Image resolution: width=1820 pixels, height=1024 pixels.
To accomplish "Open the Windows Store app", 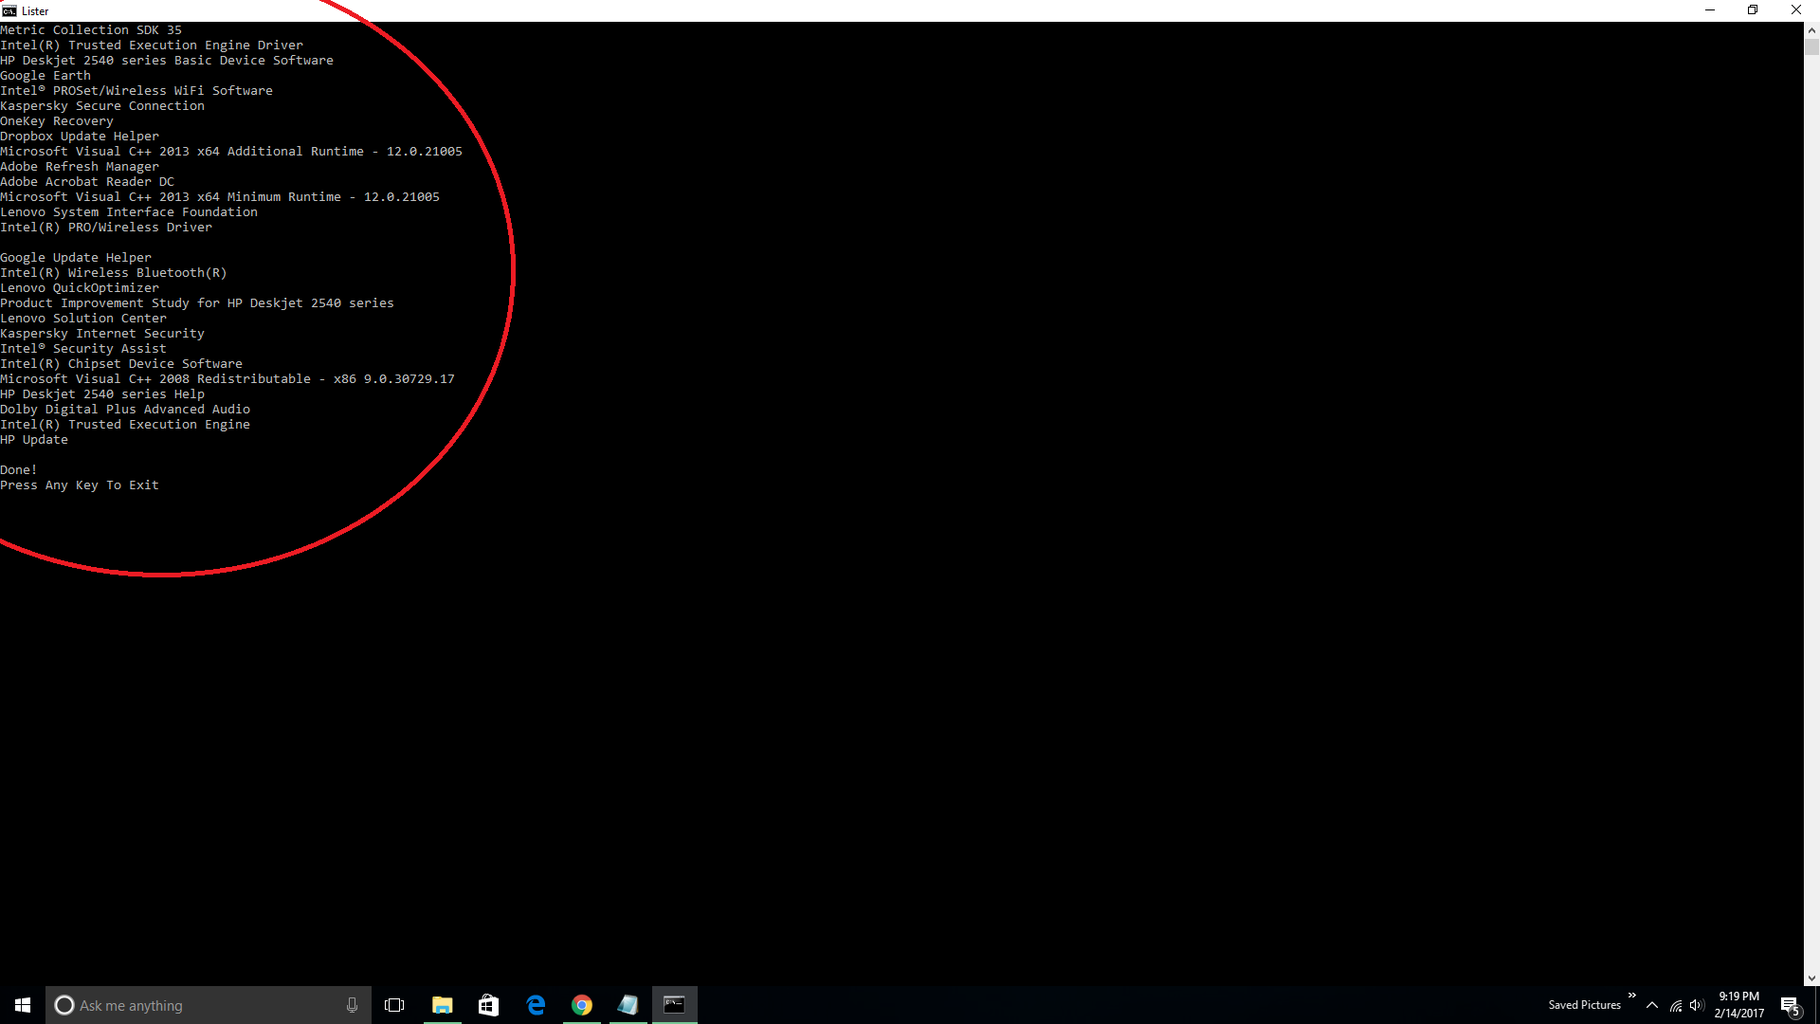I will pyautogui.click(x=488, y=1004).
